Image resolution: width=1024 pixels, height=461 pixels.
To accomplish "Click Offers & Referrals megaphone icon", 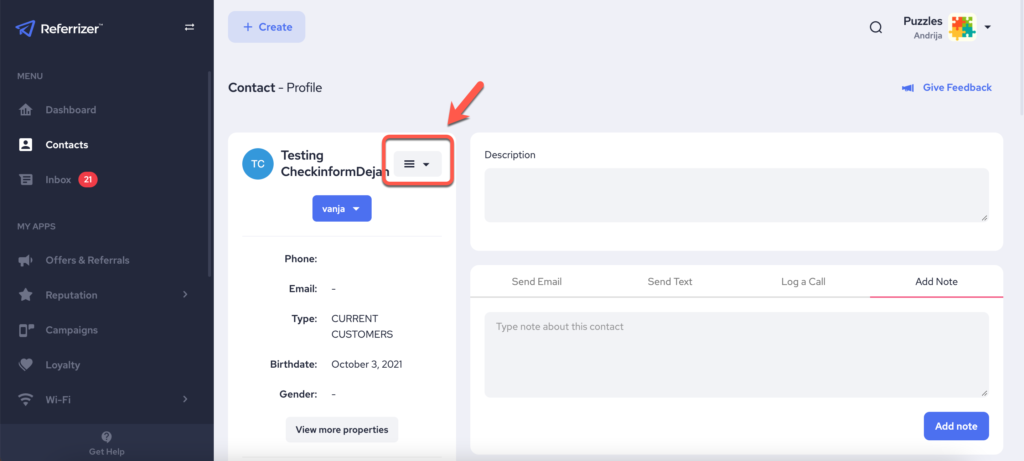I will (26, 260).
